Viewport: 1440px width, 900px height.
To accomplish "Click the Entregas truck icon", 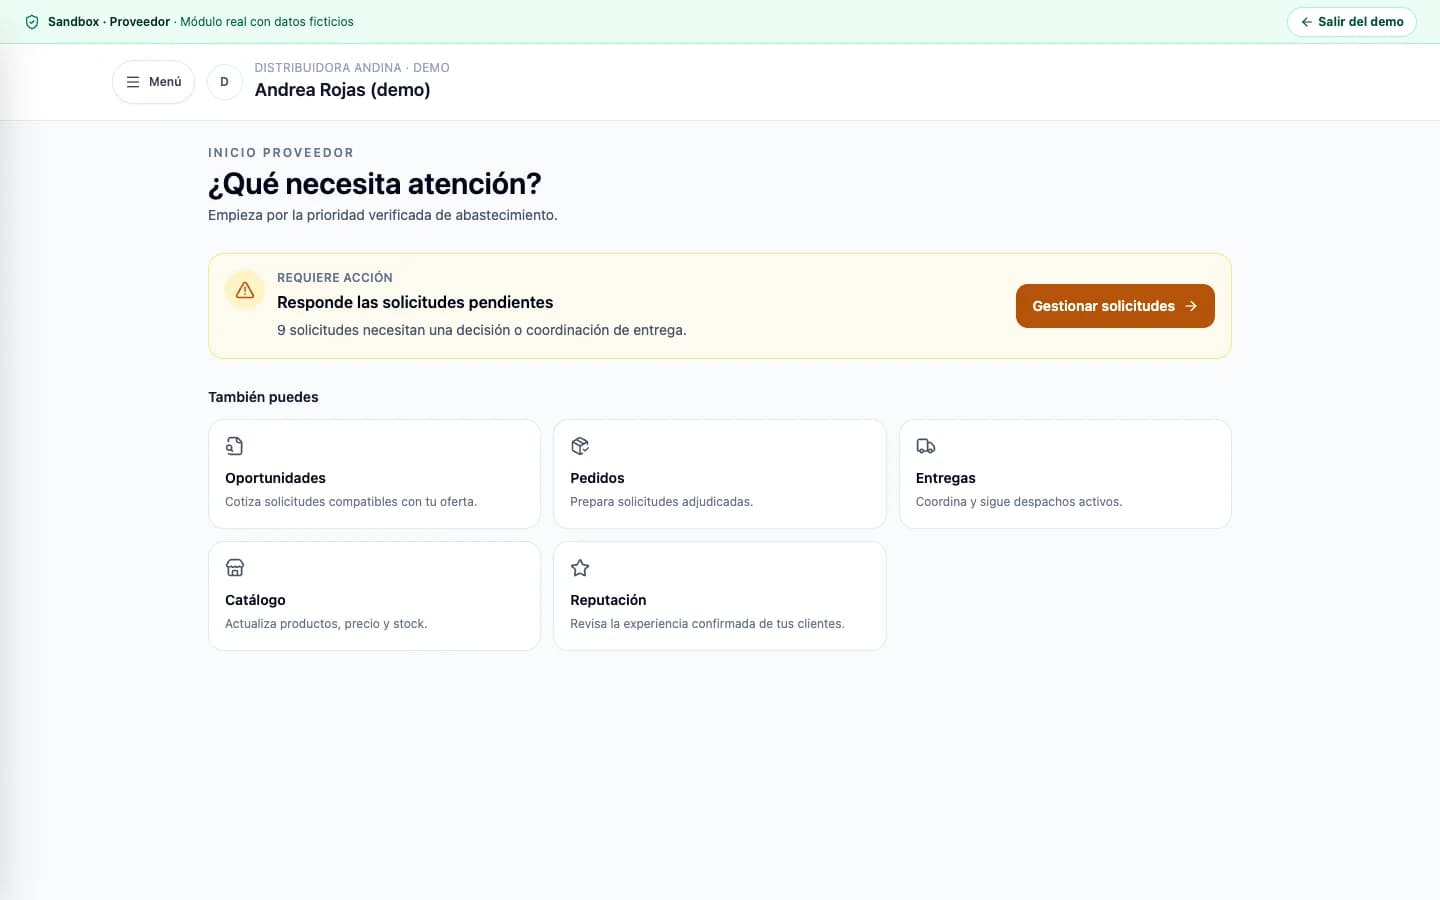I will 926,446.
